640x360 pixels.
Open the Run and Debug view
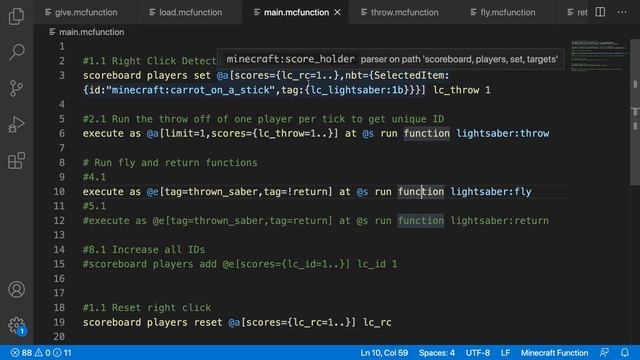click(x=16, y=124)
